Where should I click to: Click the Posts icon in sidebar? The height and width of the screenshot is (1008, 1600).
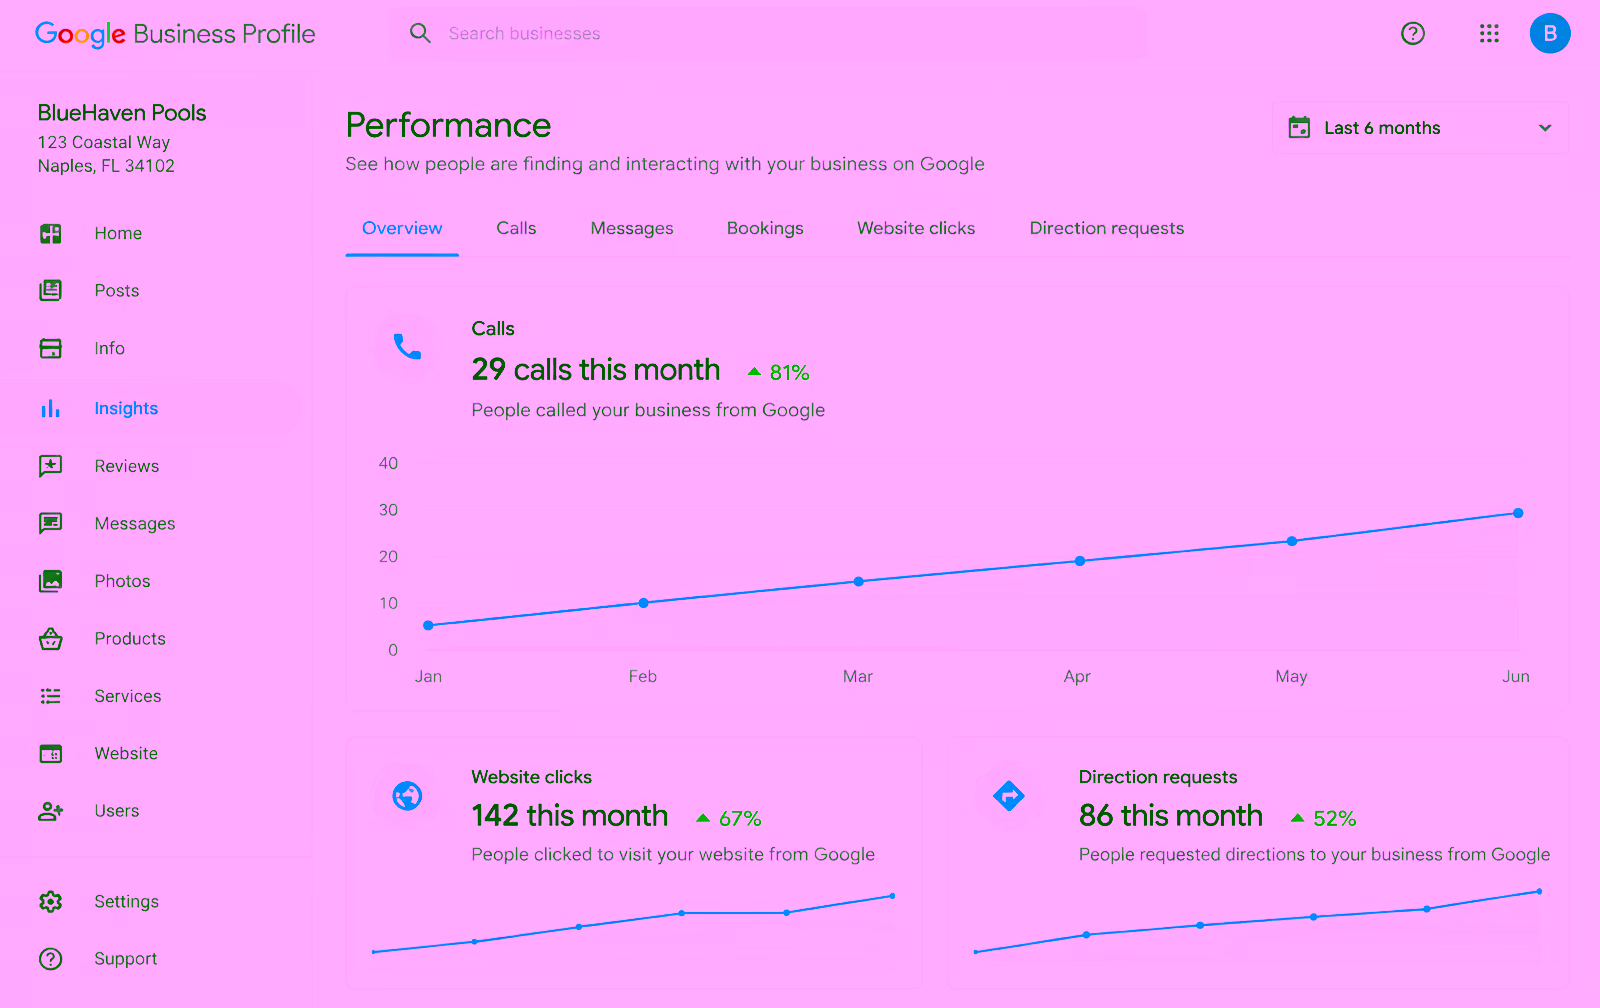(51, 291)
